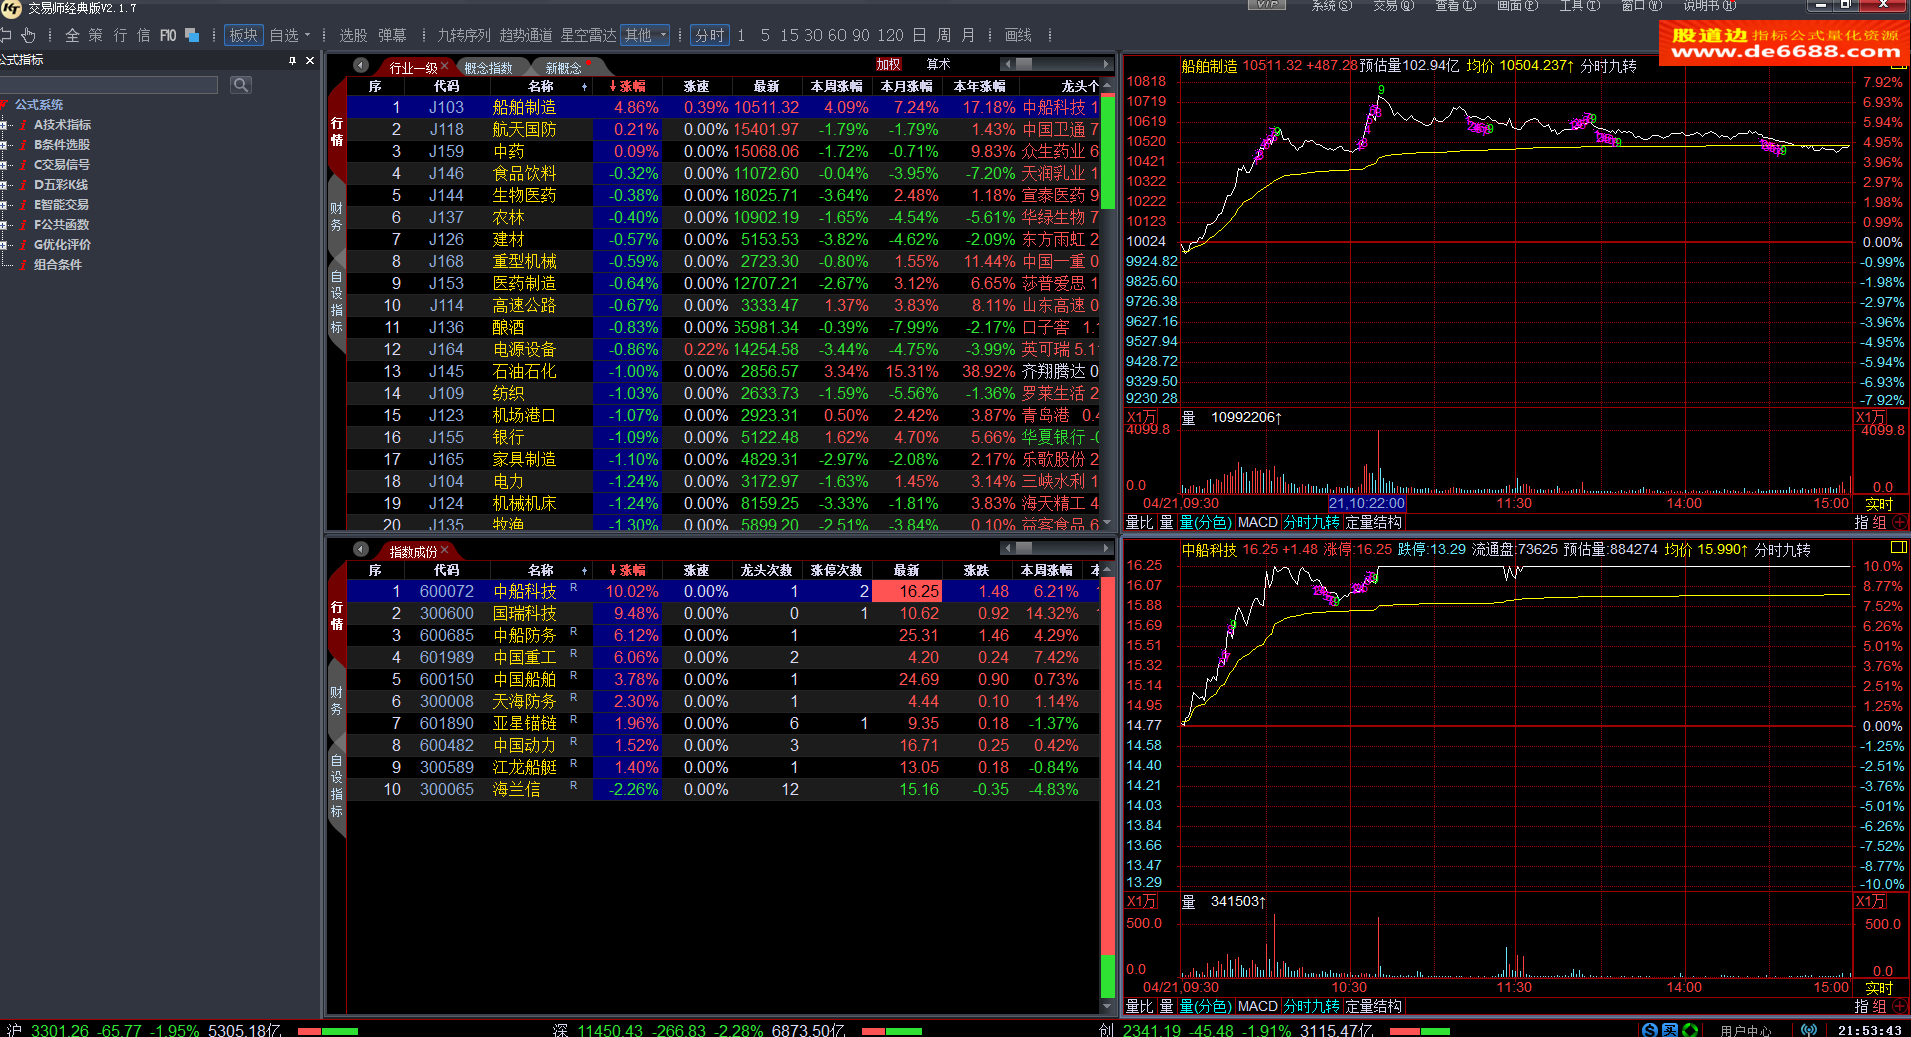Viewport: 1911px width, 1037px height.
Task: Select 算术 averaging mode
Action: coord(938,64)
